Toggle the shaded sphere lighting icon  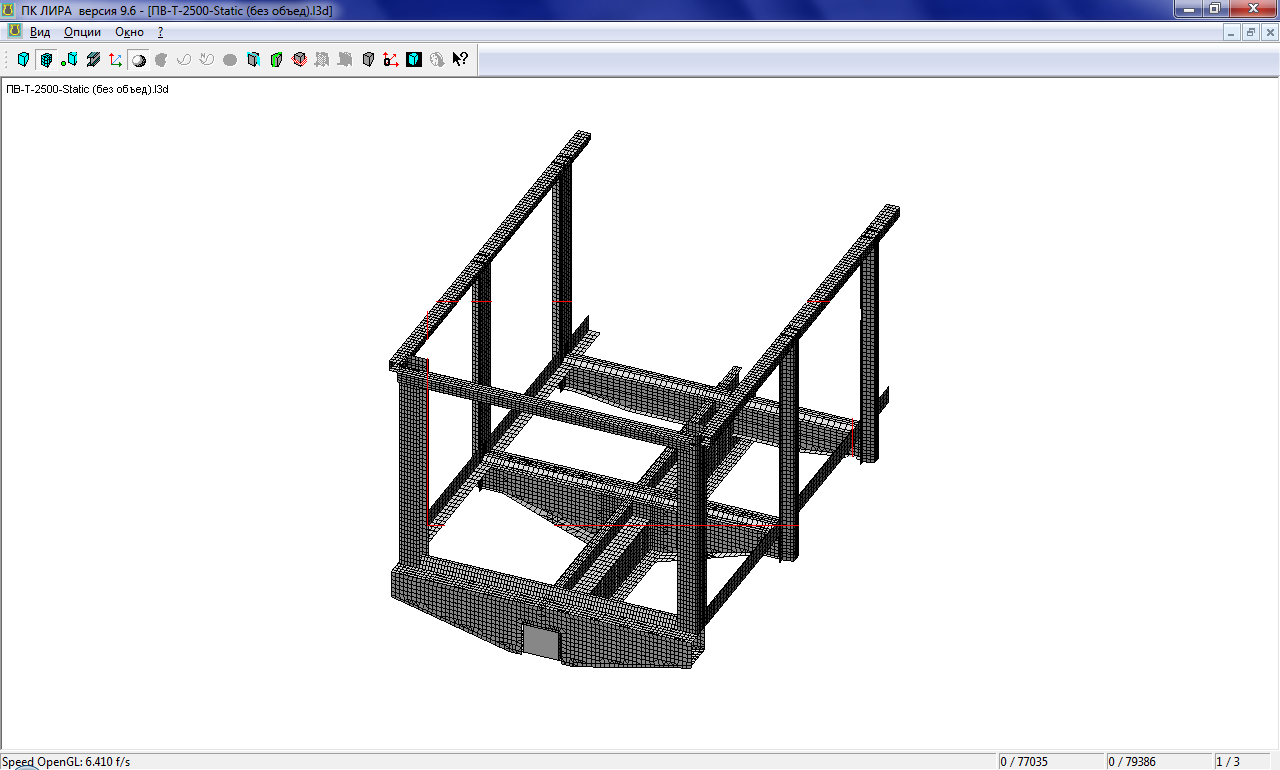pos(138,60)
